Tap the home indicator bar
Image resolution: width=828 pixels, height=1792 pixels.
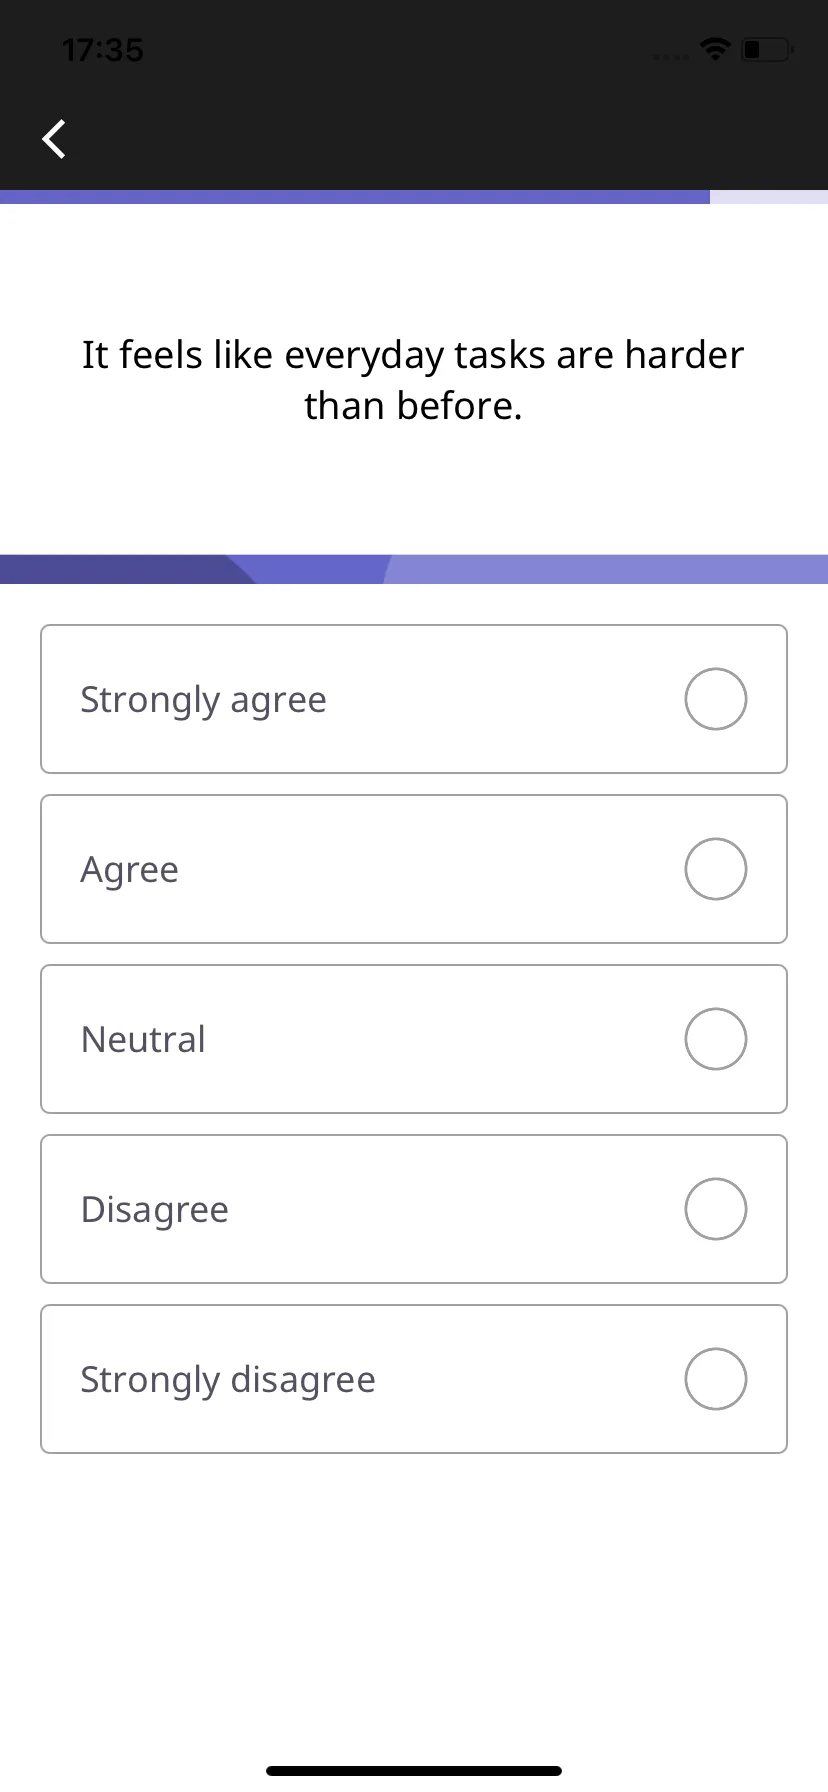414,1771
